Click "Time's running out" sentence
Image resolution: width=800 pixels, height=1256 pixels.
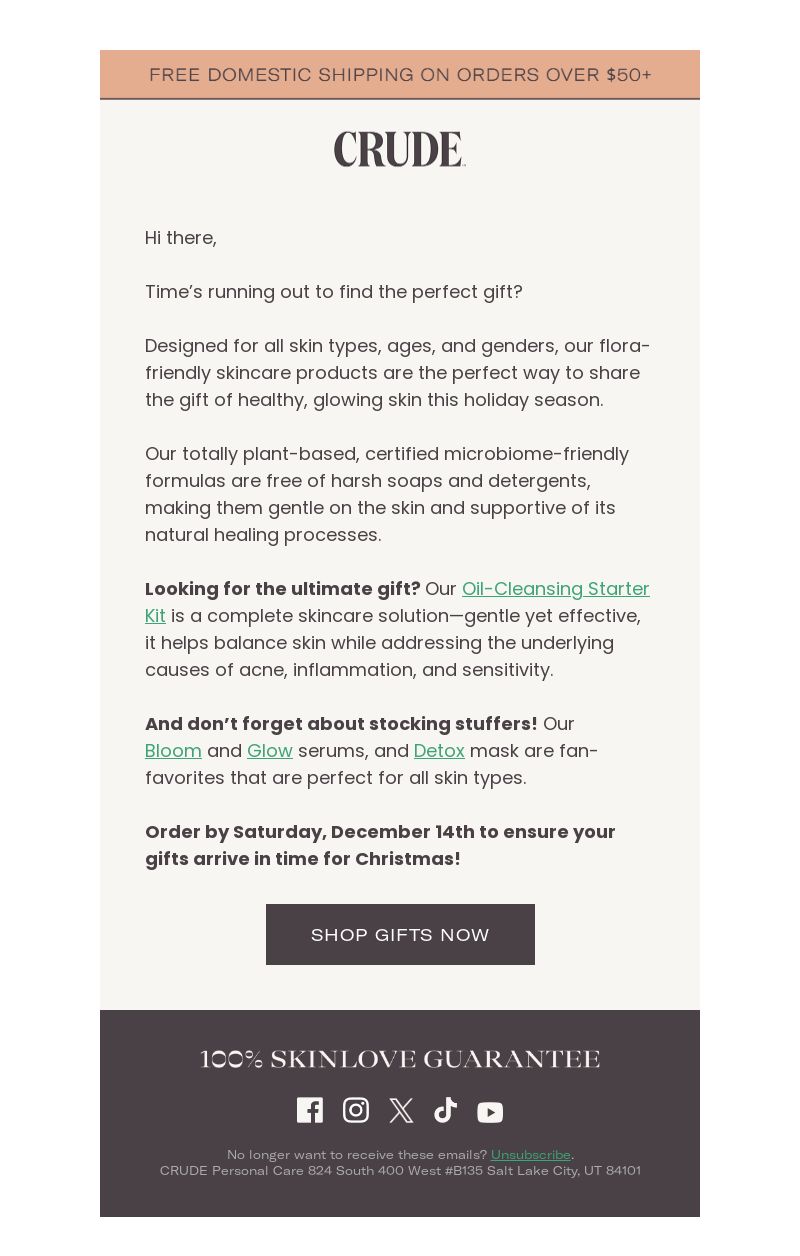[x=334, y=292]
